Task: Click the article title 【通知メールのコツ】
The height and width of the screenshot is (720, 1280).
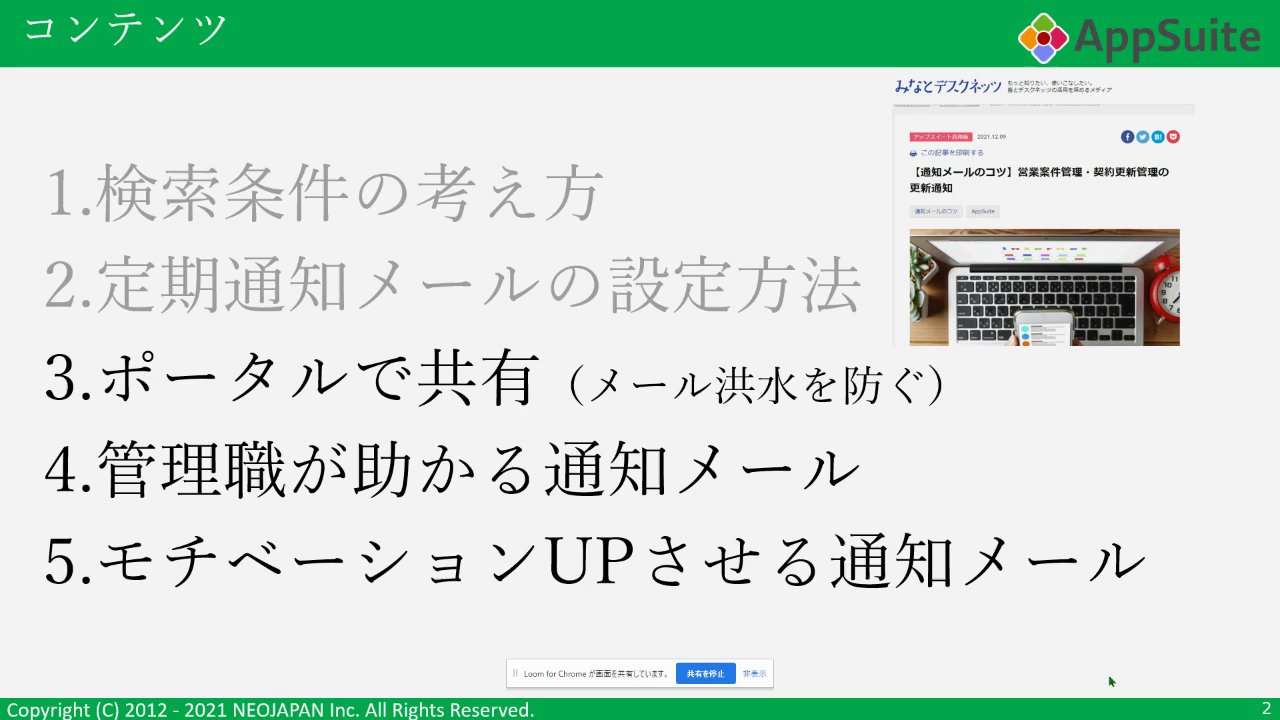Action: [x=1039, y=180]
